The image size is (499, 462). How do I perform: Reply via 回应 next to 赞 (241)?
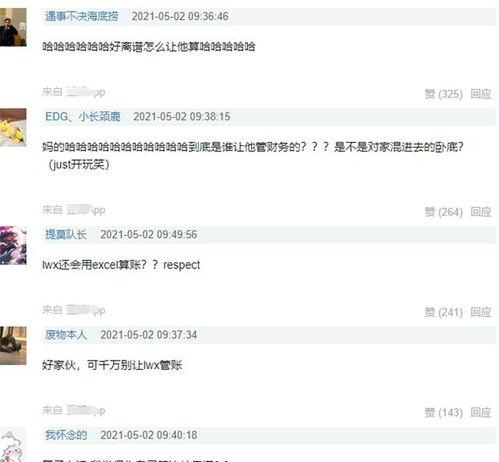pos(481,312)
